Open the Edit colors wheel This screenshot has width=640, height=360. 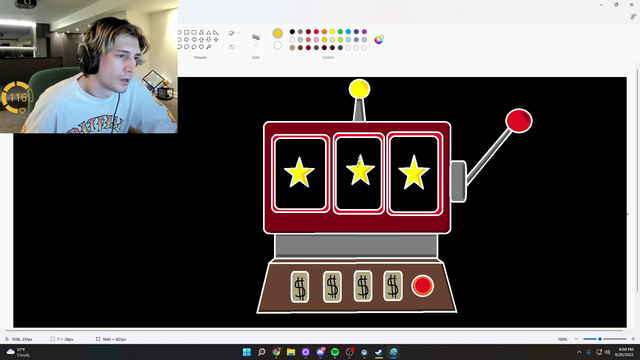click(x=379, y=40)
